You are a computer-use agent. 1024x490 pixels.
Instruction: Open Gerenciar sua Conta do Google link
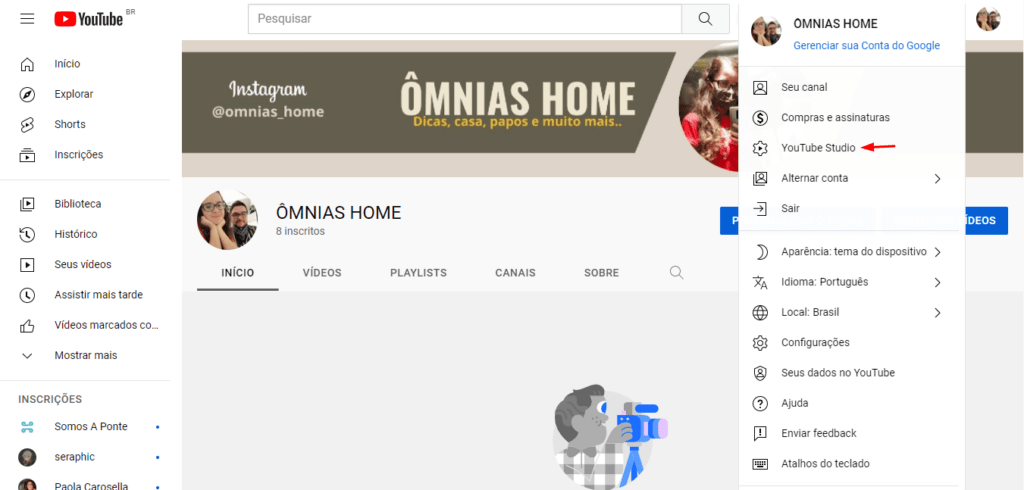[x=867, y=46]
